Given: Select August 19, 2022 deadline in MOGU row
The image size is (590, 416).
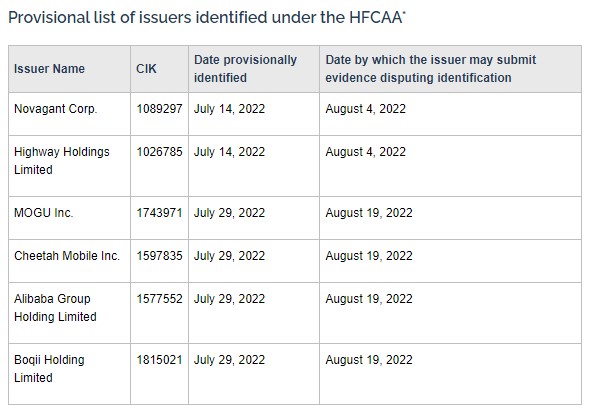Looking at the screenshot, I should coord(369,213).
